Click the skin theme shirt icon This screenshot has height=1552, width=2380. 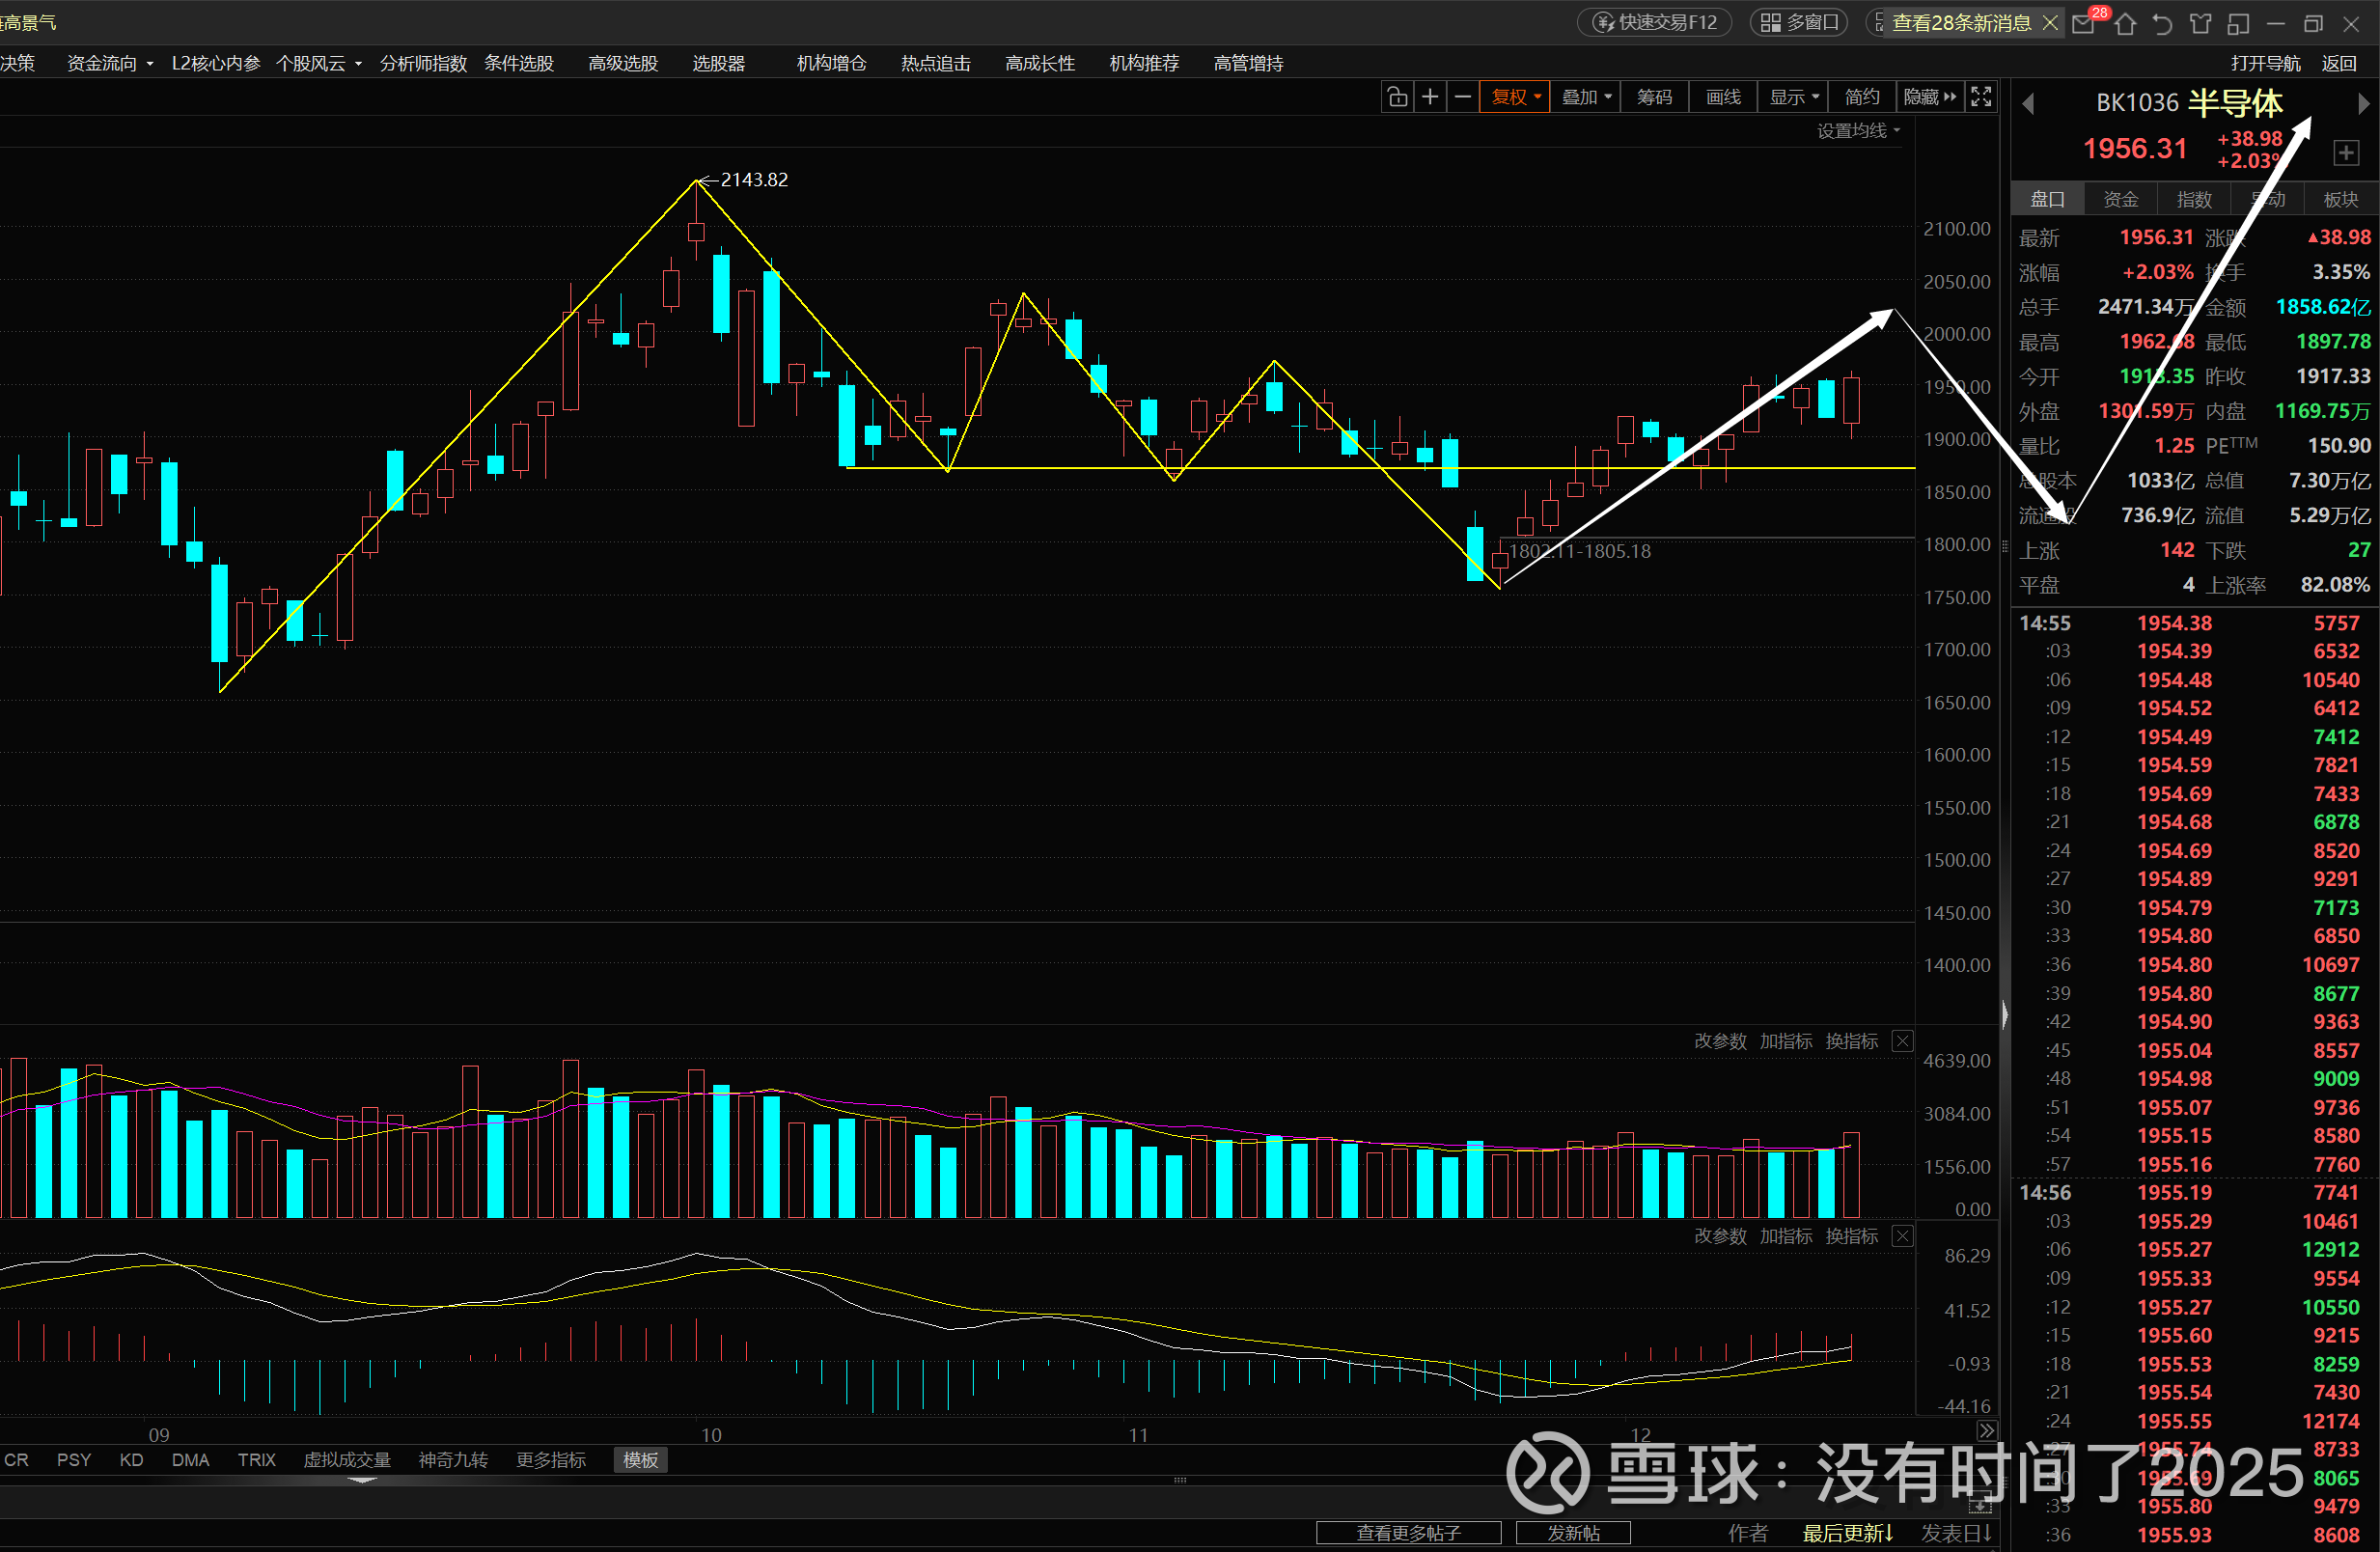click(x=2200, y=23)
